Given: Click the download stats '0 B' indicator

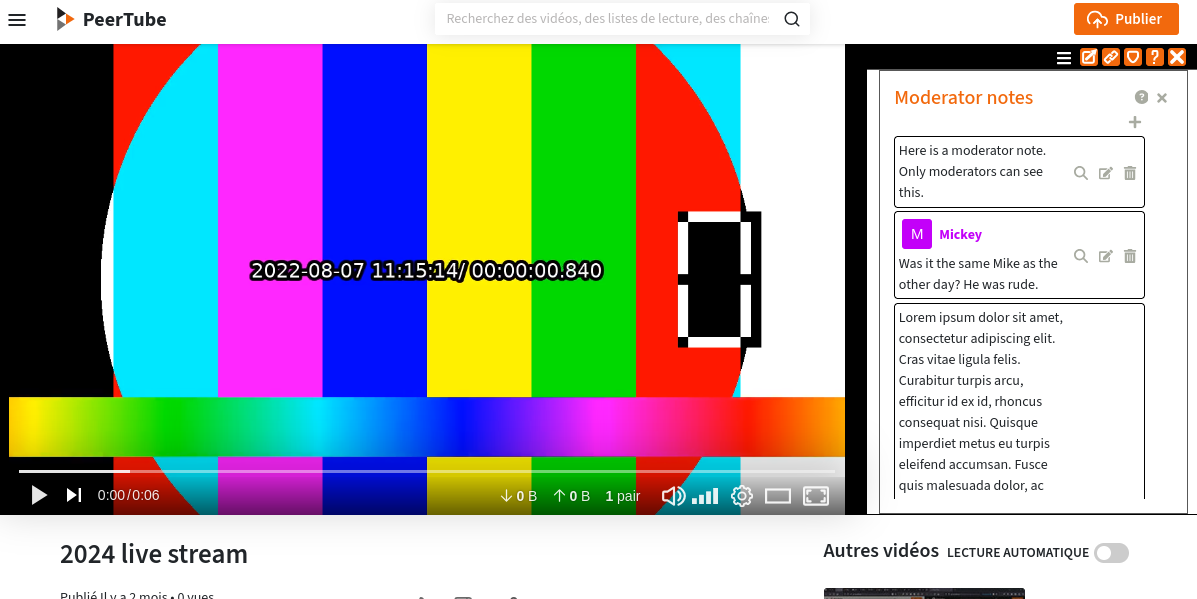Looking at the screenshot, I should click(518, 496).
